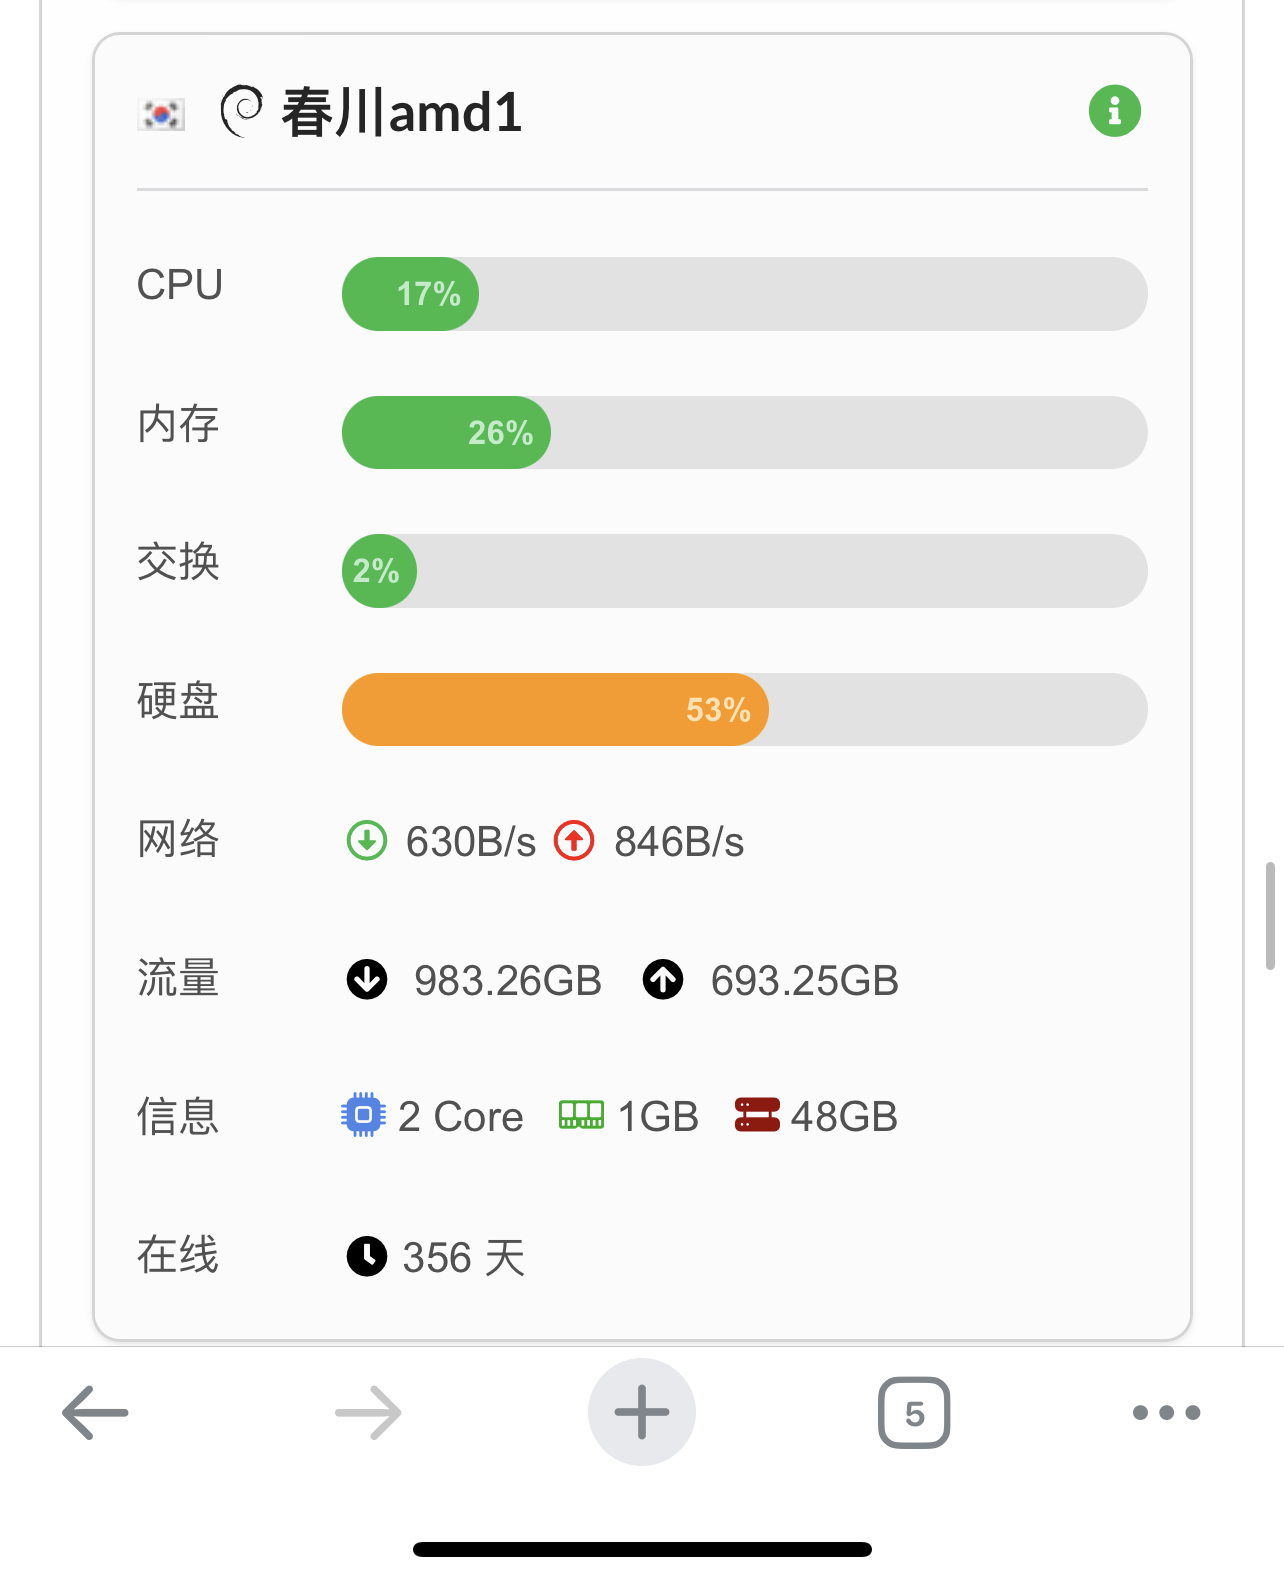The width and height of the screenshot is (1284, 1581).
Task: Click the green info icon on server card
Action: click(x=1114, y=111)
